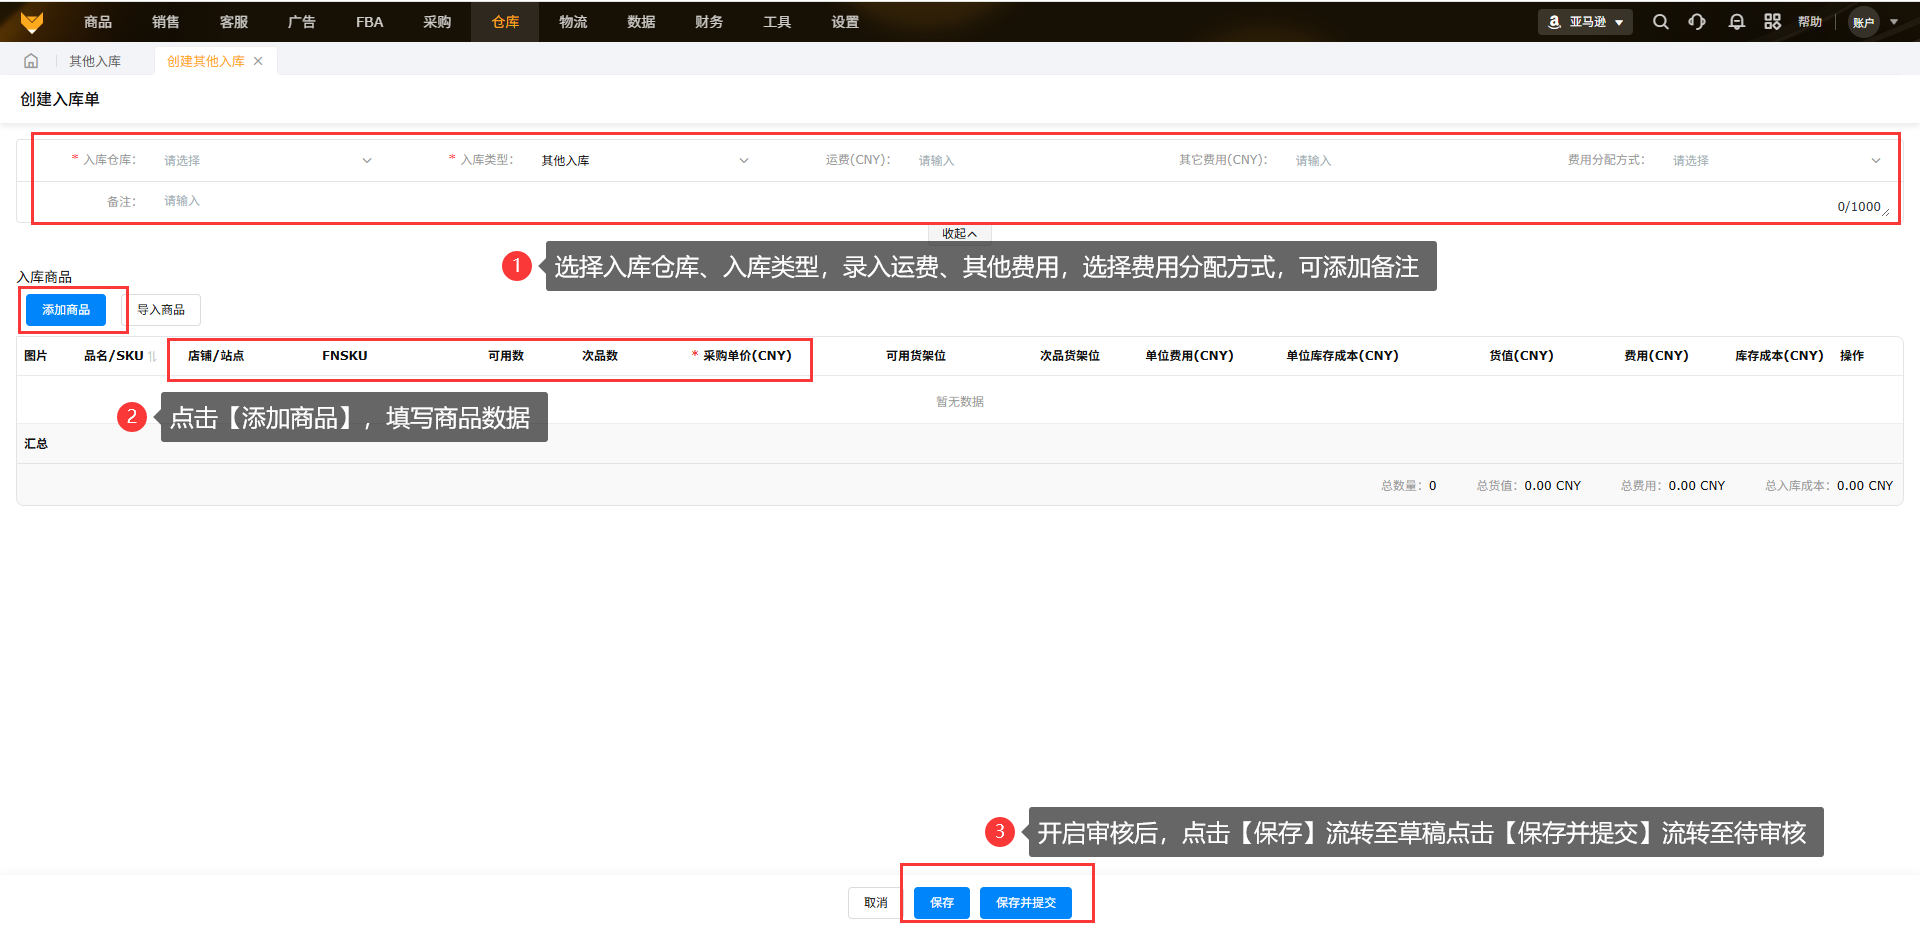Open the FBA menu
This screenshot has width=1920, height=931.
[370, 22]
